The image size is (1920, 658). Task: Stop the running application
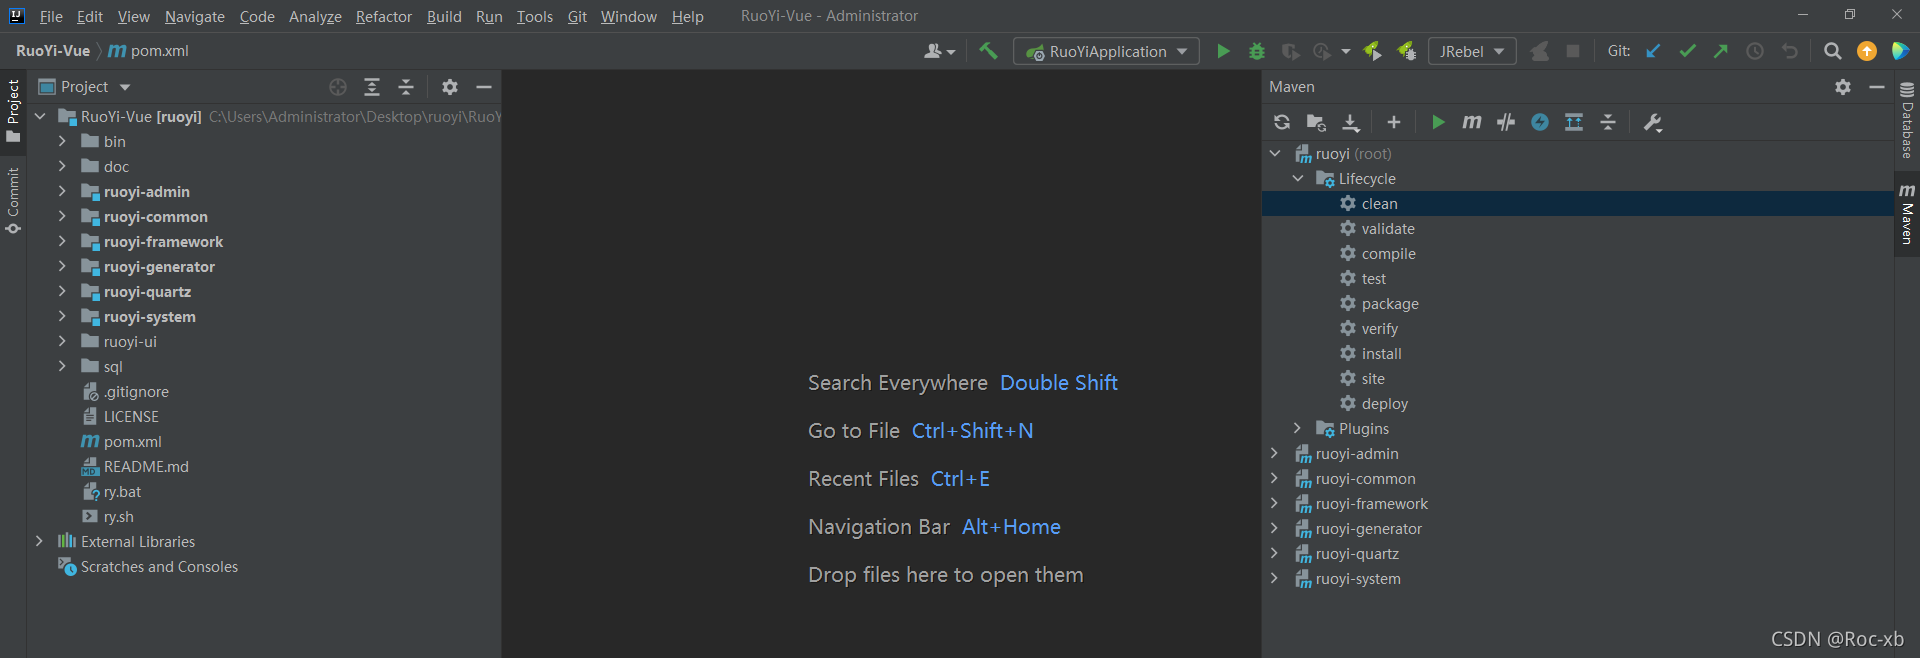[1573, 51]
